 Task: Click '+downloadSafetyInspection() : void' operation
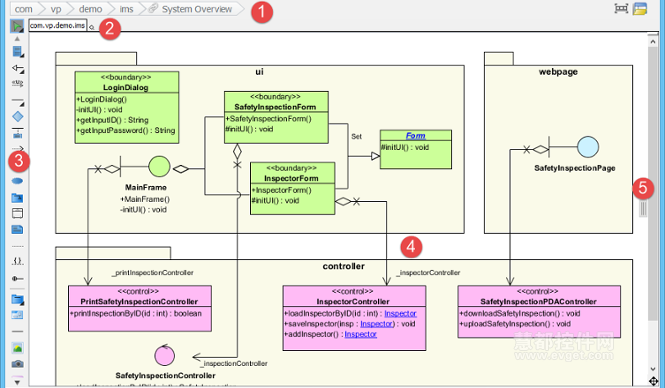(x=520, y=313)
